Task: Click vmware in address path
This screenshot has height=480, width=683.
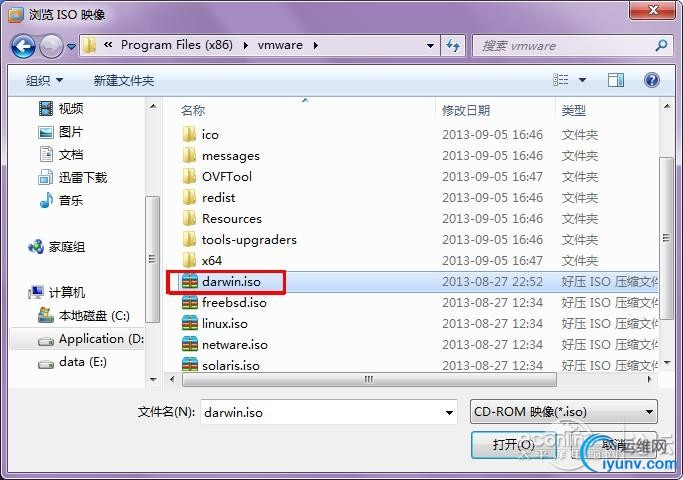Action: (x=280, y=45)
